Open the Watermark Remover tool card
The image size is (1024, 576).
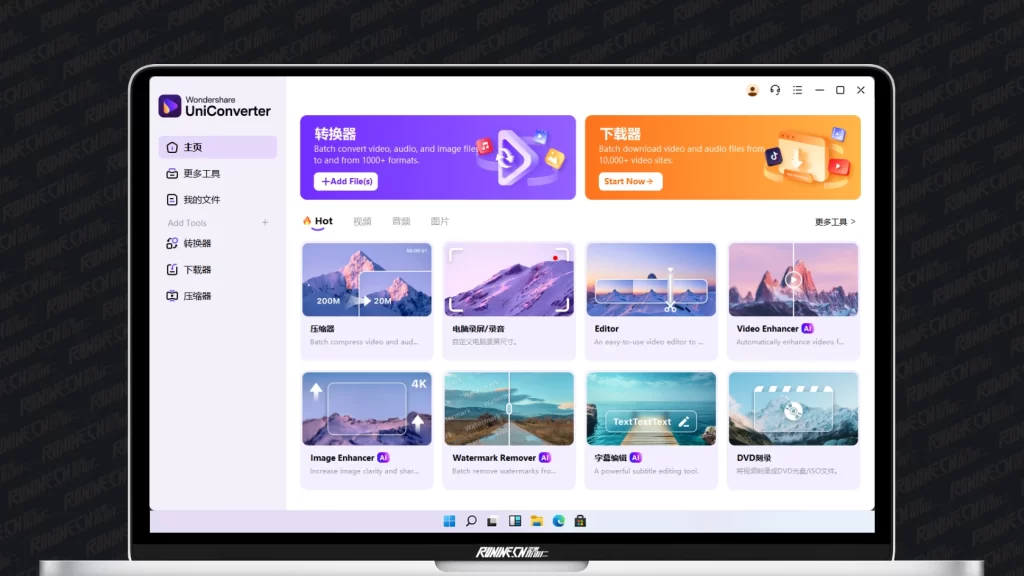click(x=509, y=429)
